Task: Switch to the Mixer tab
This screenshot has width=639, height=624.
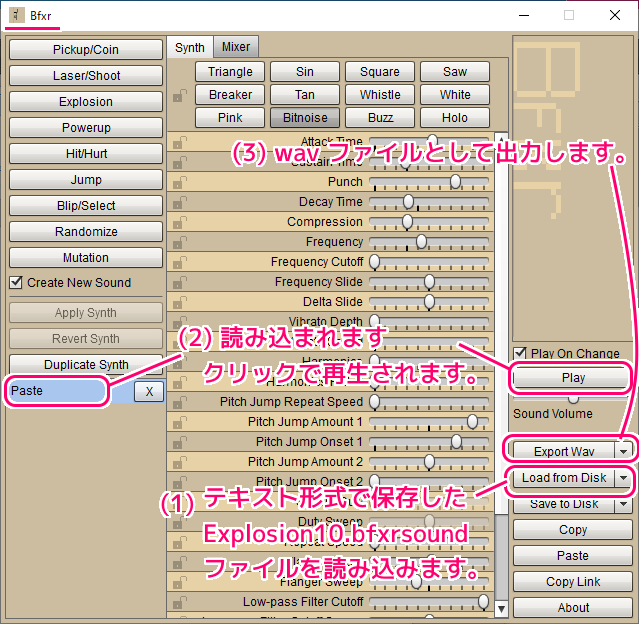Action: (236, 47)
